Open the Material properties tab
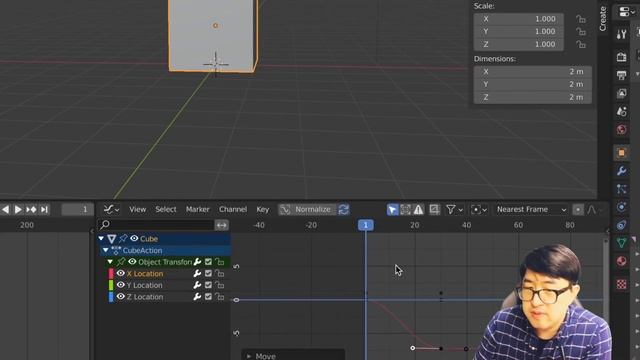This screenshot has width=640, height=360. [621, 261]
